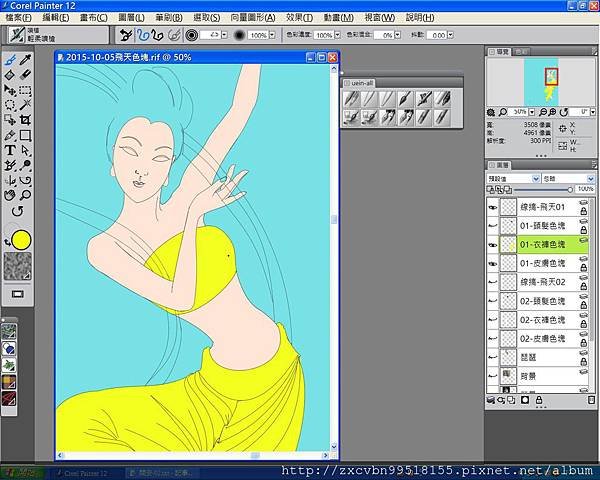The width and height of the screenshot is (600, 480).
Task: Select the Lasso tool
Action: point(10,105)
